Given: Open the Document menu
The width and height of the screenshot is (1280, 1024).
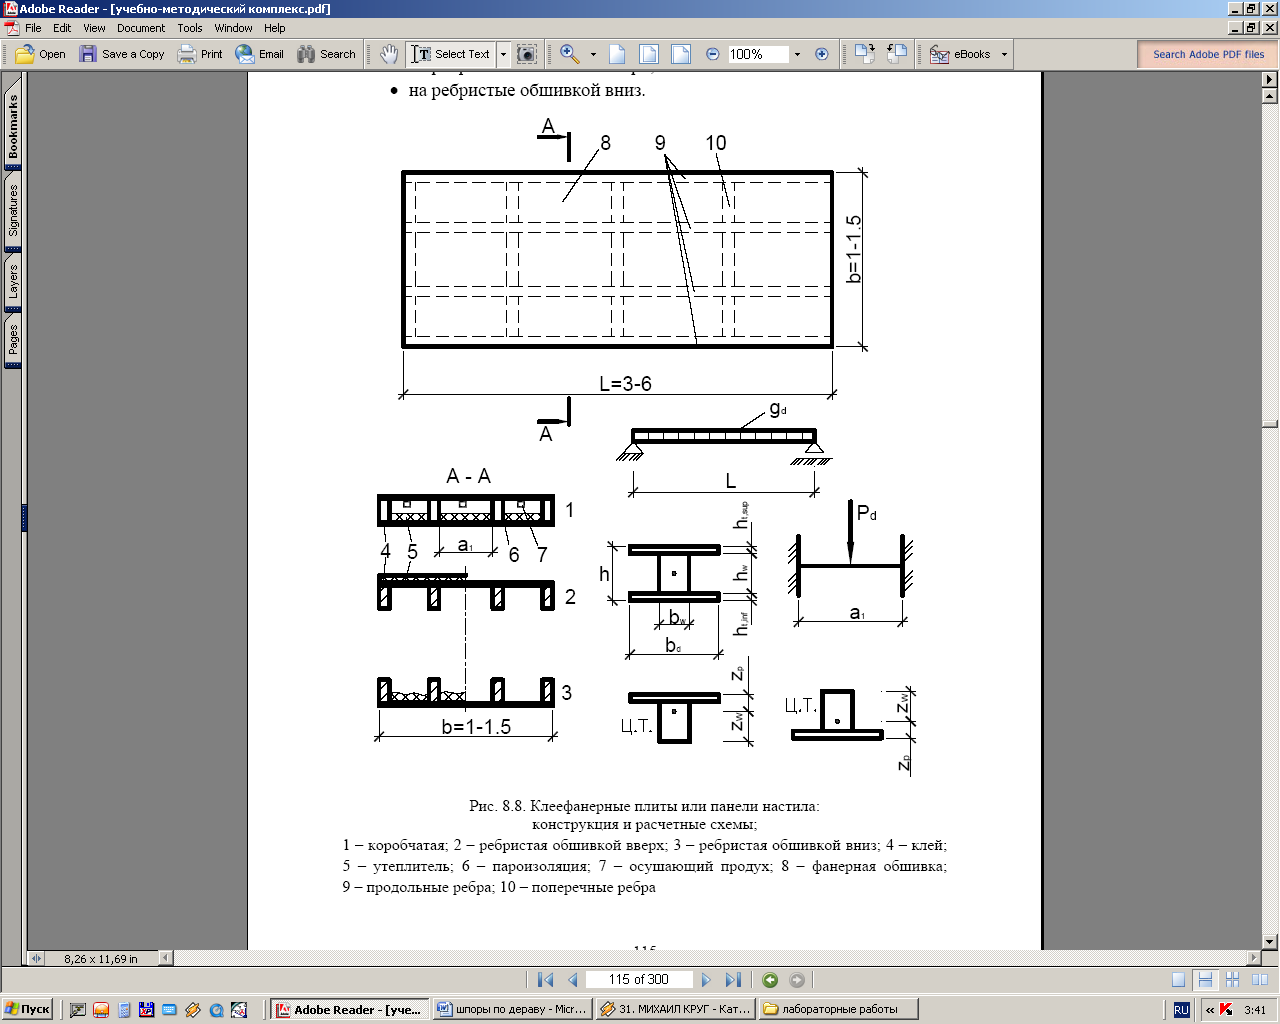Looking at the screenshot, I should 140,28.
